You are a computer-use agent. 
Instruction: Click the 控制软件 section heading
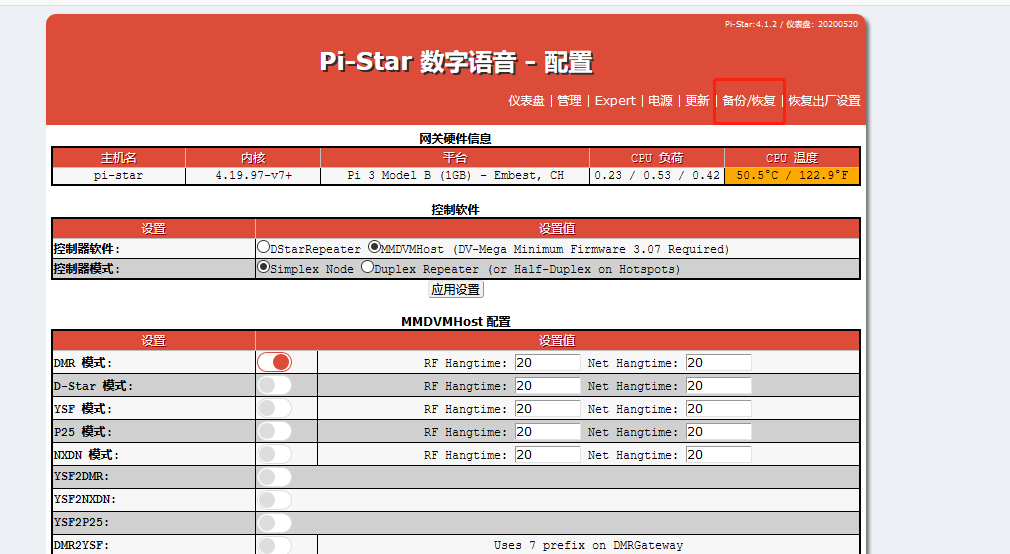tap(455, 209)
